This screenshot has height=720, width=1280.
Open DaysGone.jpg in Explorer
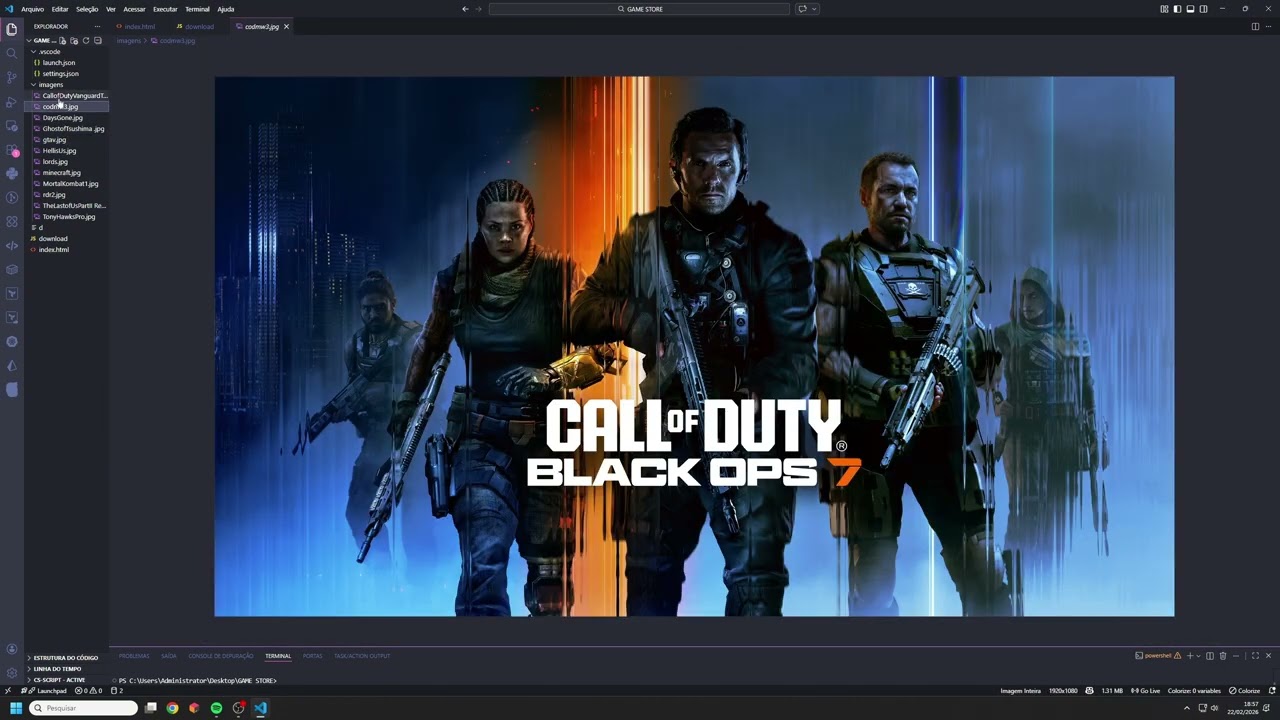click(x=62, y=118)
